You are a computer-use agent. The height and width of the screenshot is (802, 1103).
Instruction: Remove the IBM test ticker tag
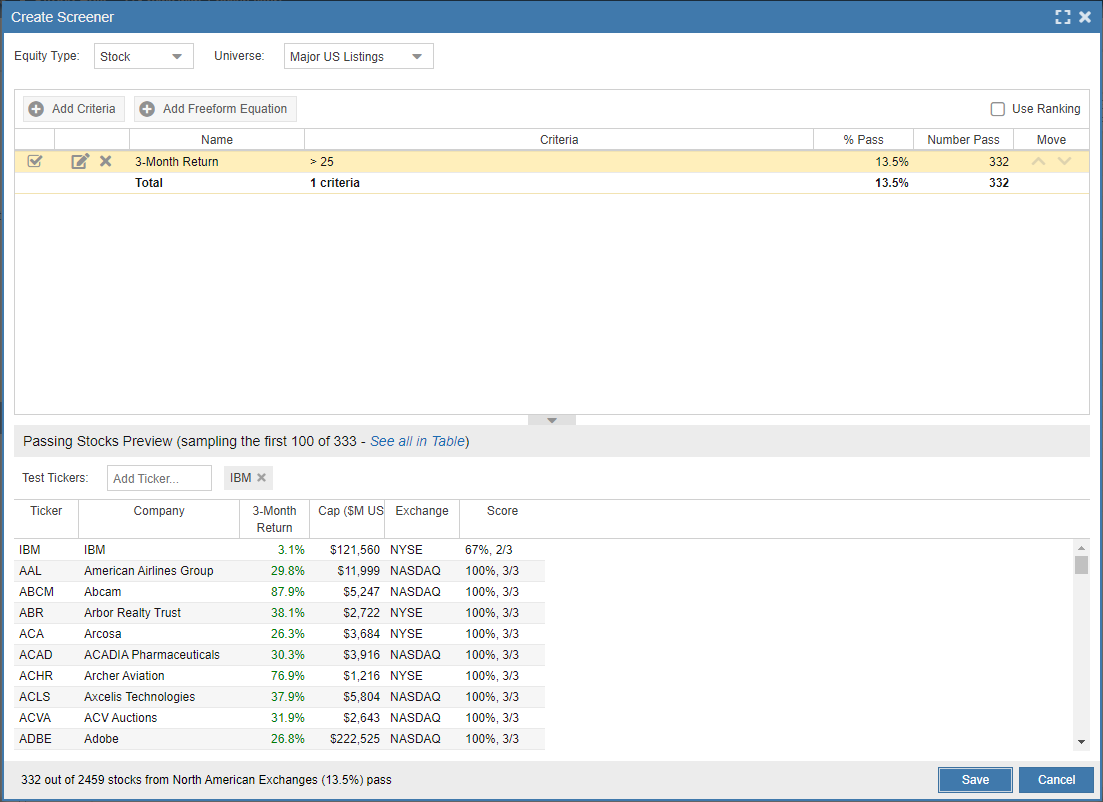pos(261,478)
